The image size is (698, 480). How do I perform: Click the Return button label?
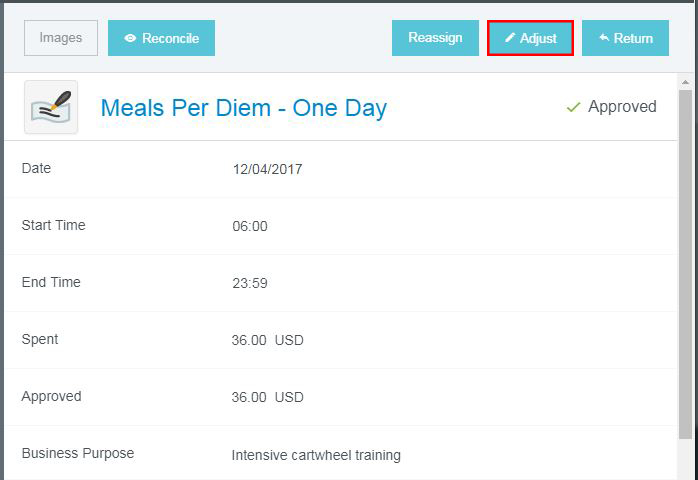(633, 39)
